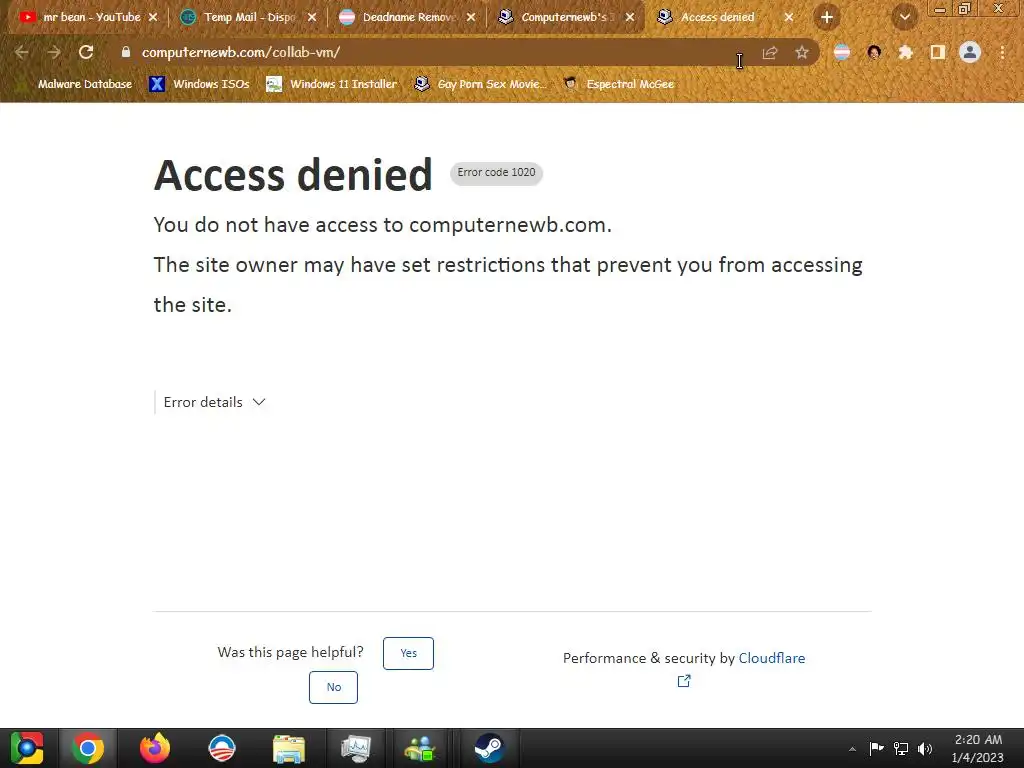This screenshot has width=1024, height=768.
Task: Switch to the mr bean - YouTube tab
Action: coord(89,17)
